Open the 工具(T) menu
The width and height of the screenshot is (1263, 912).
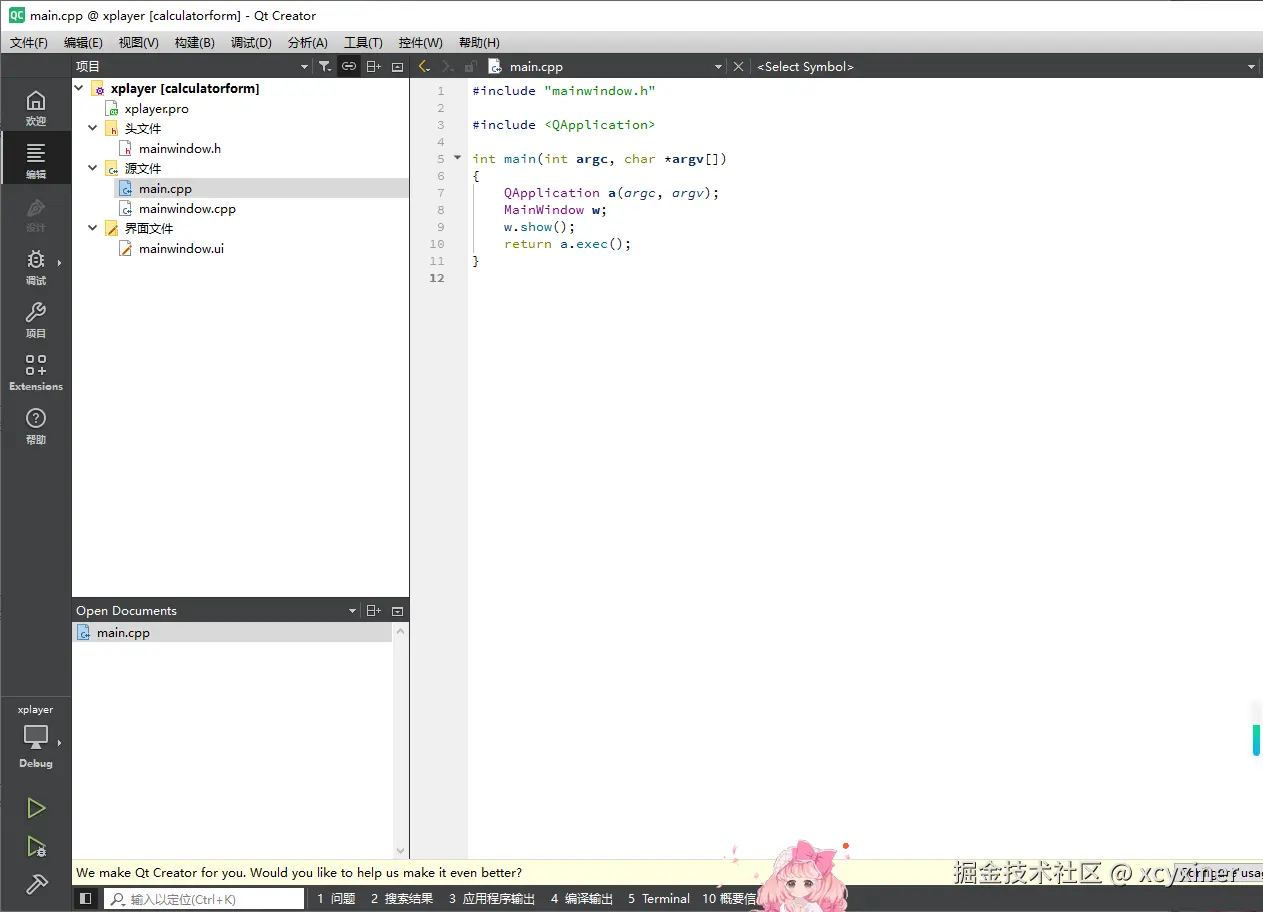click(363, 43)
